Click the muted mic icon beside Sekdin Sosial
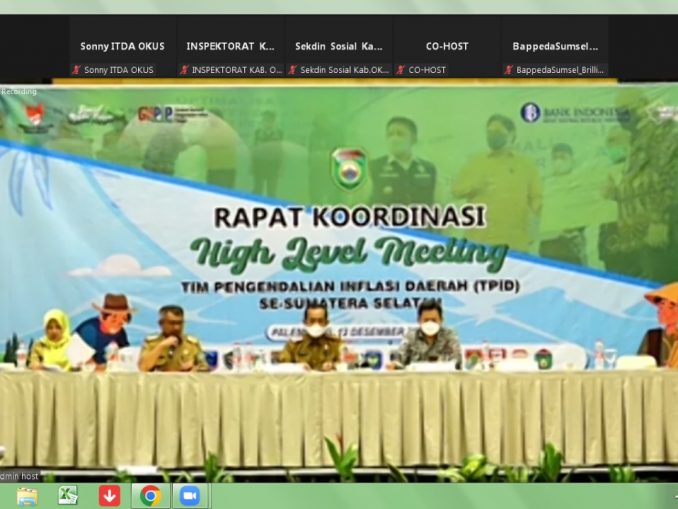678x509 pixels. click(x=292, y=70)
